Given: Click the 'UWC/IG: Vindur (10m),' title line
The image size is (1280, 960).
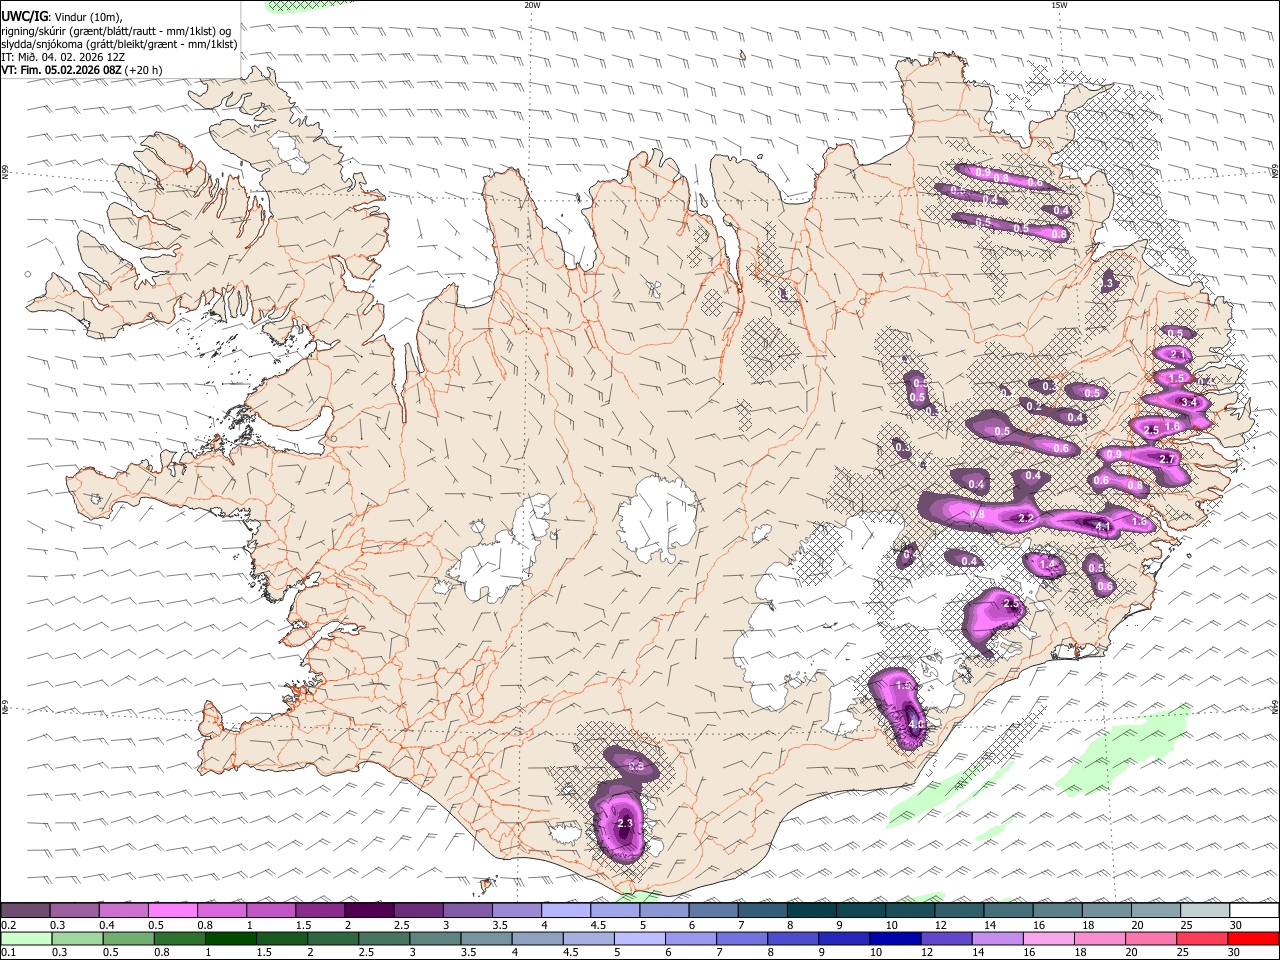Looking at the screenshot, I should click(62, 17).
